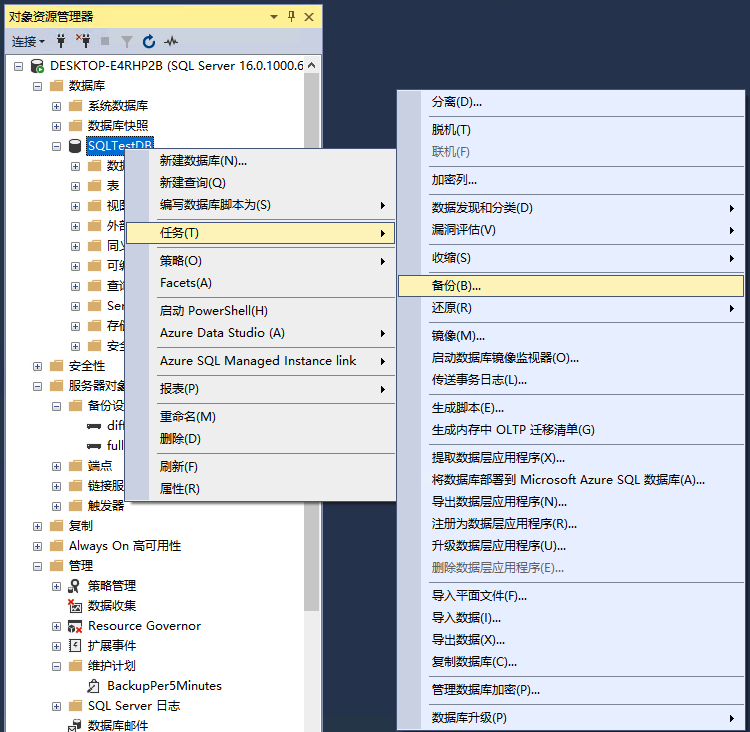Image resolution: width=750 pixels, height=732 pixels.
Task: Click the server icon for DESKTOP-E4RHP2B
Action: click(x=37, y=66)
